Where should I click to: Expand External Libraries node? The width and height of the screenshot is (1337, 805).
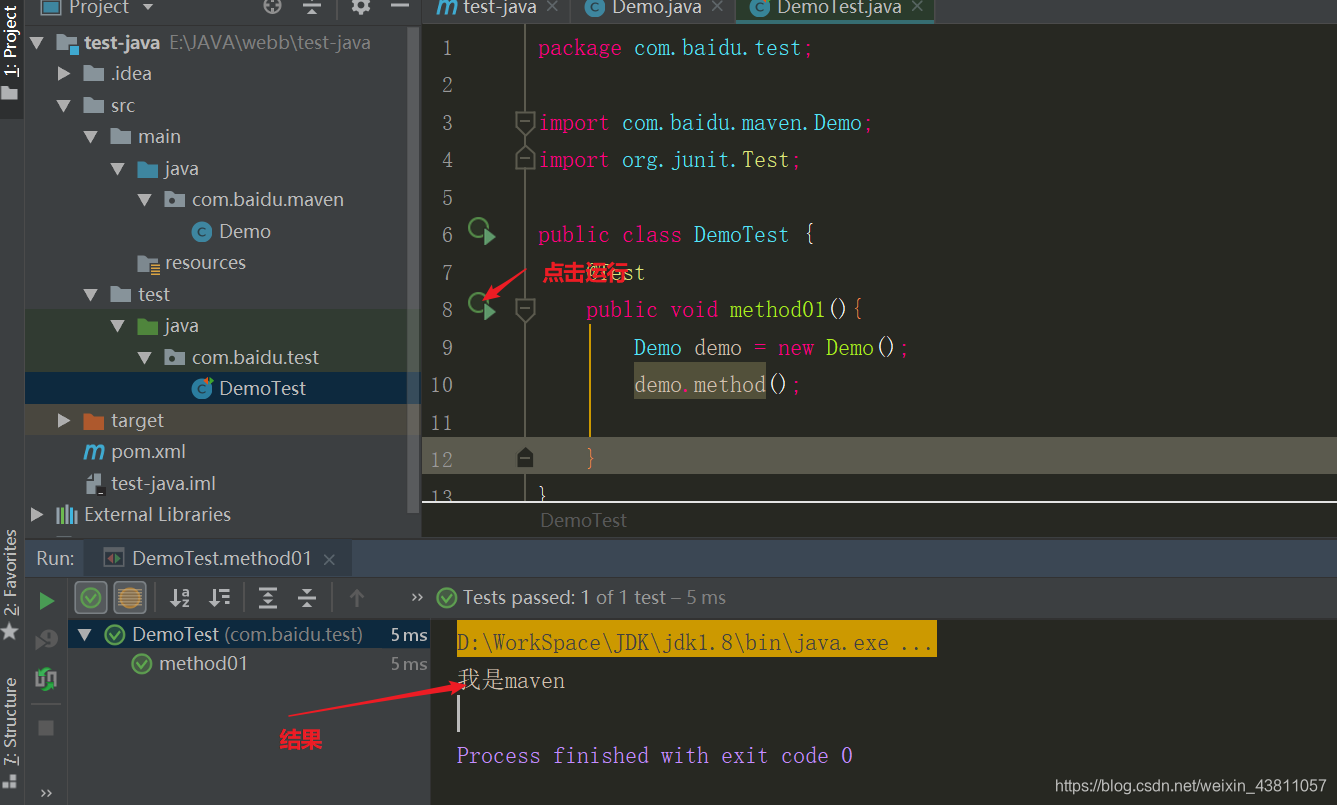(38, 515)
